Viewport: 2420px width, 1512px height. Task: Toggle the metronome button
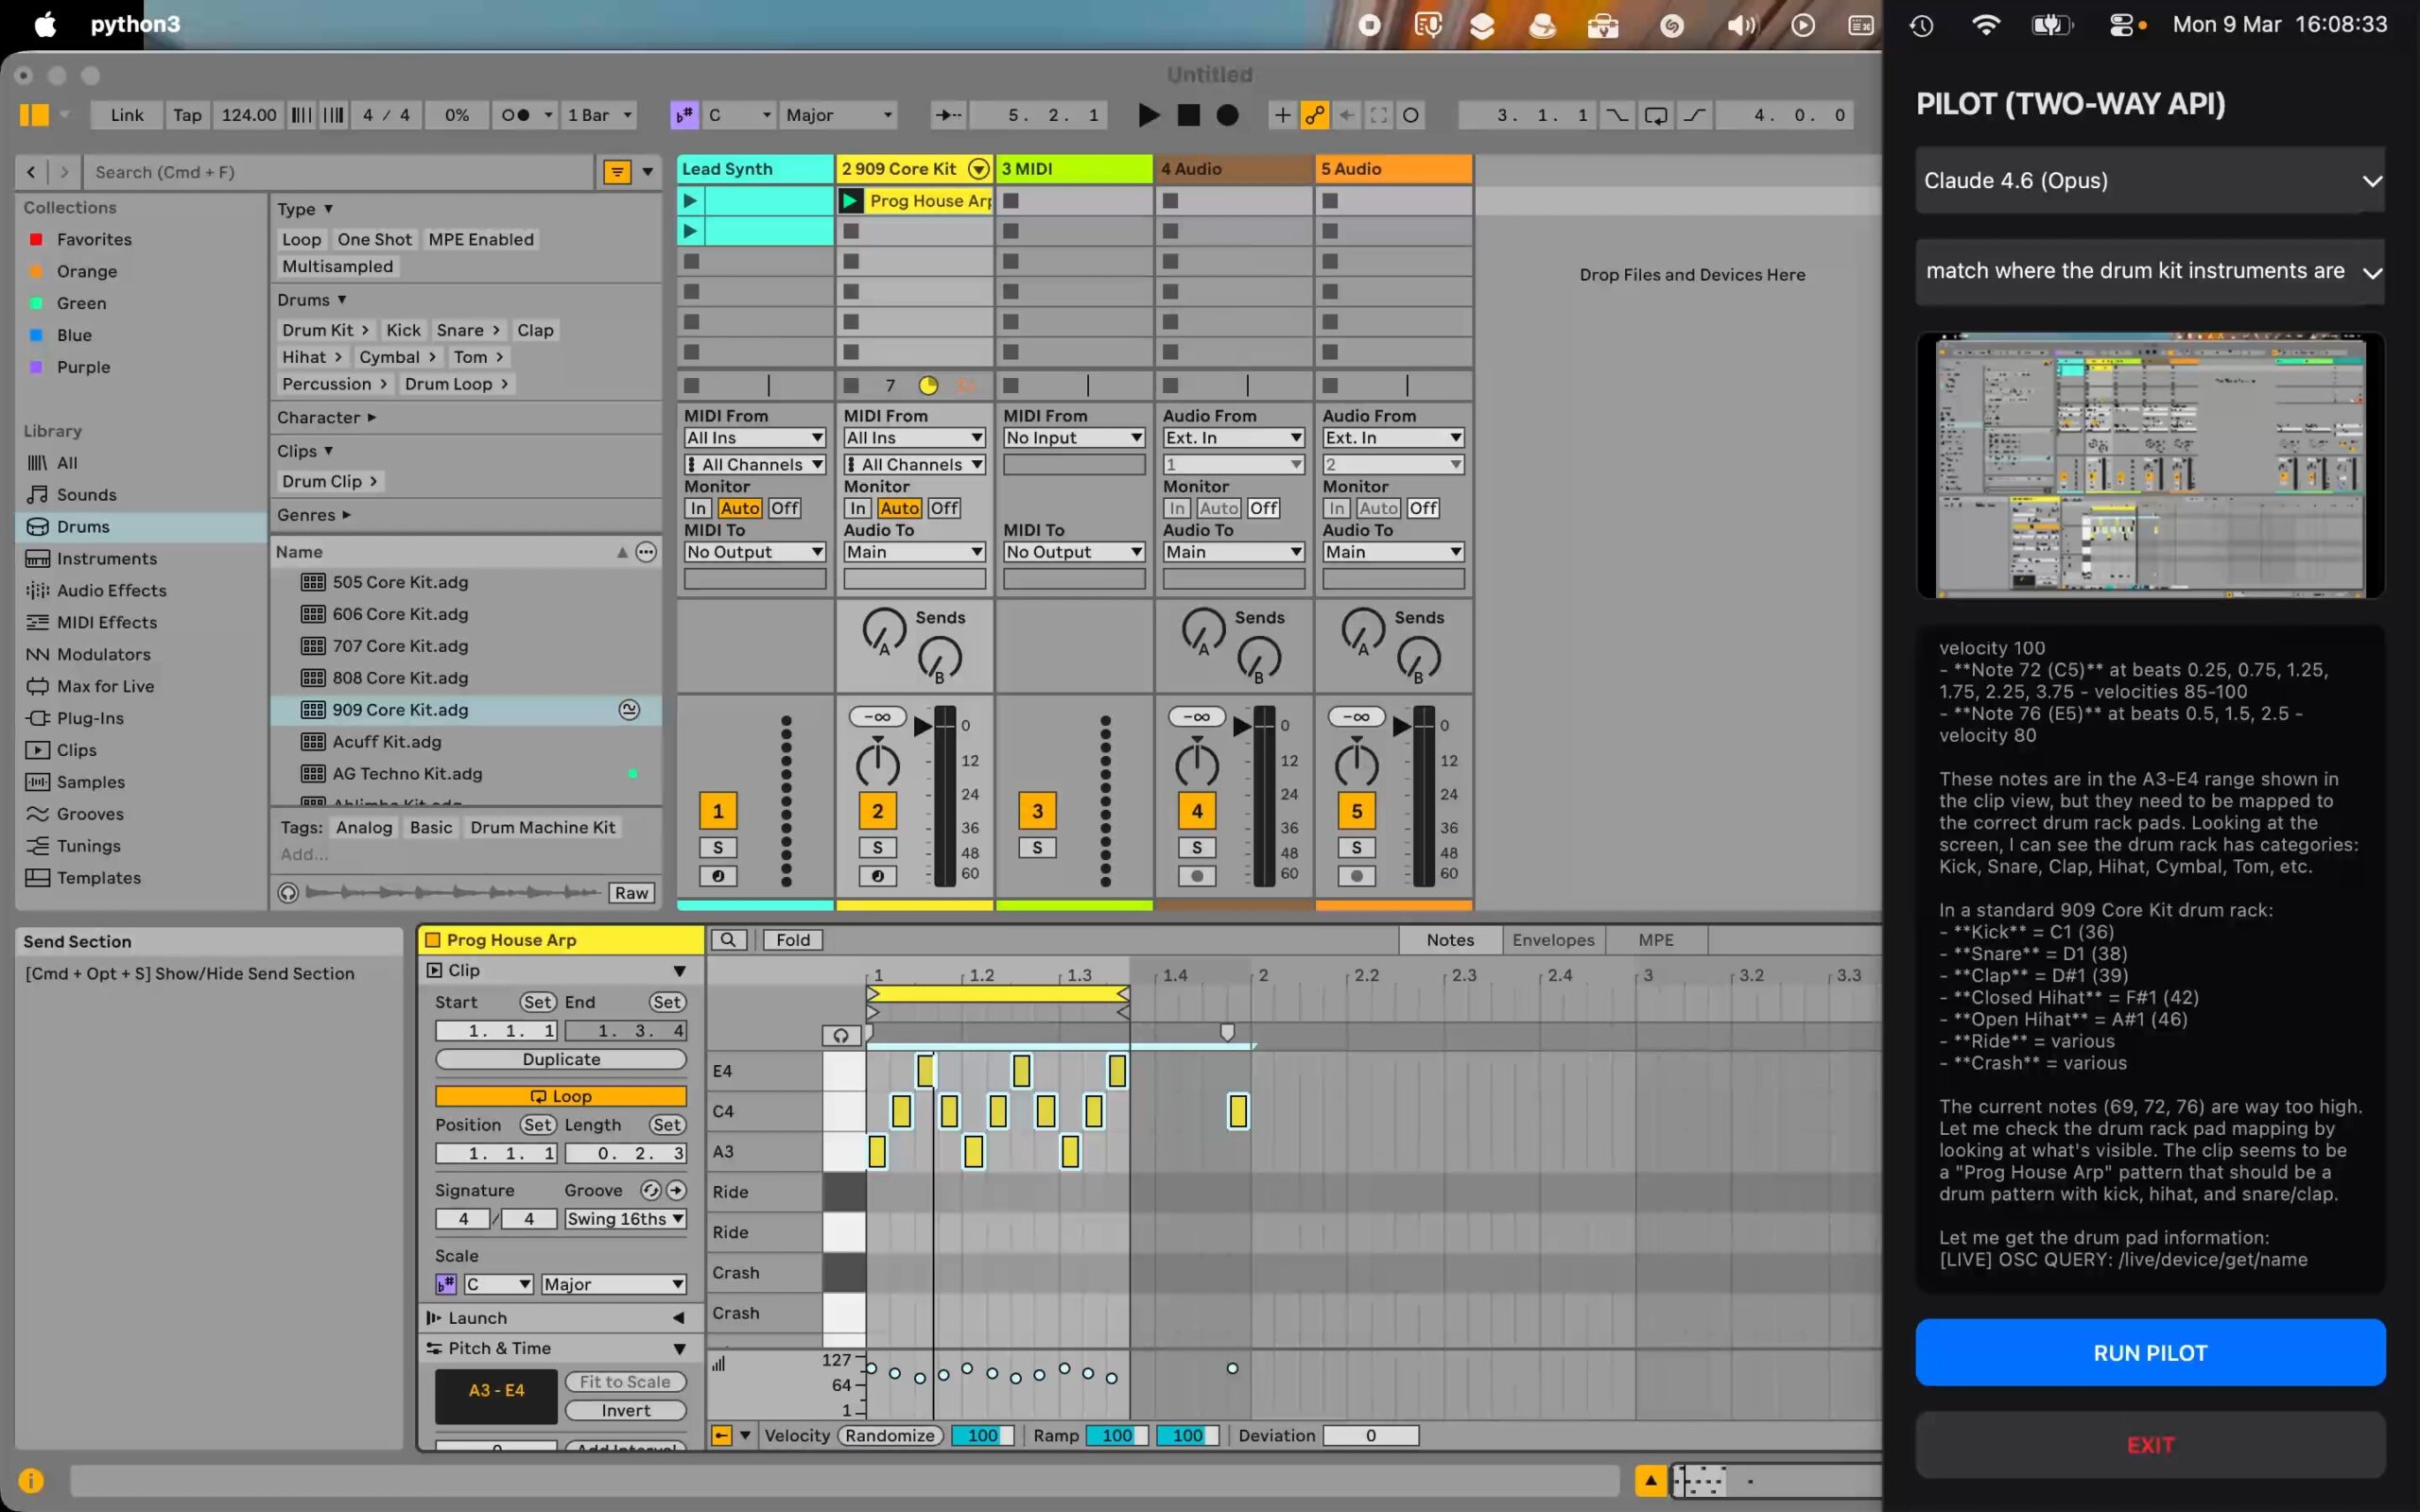515,115
